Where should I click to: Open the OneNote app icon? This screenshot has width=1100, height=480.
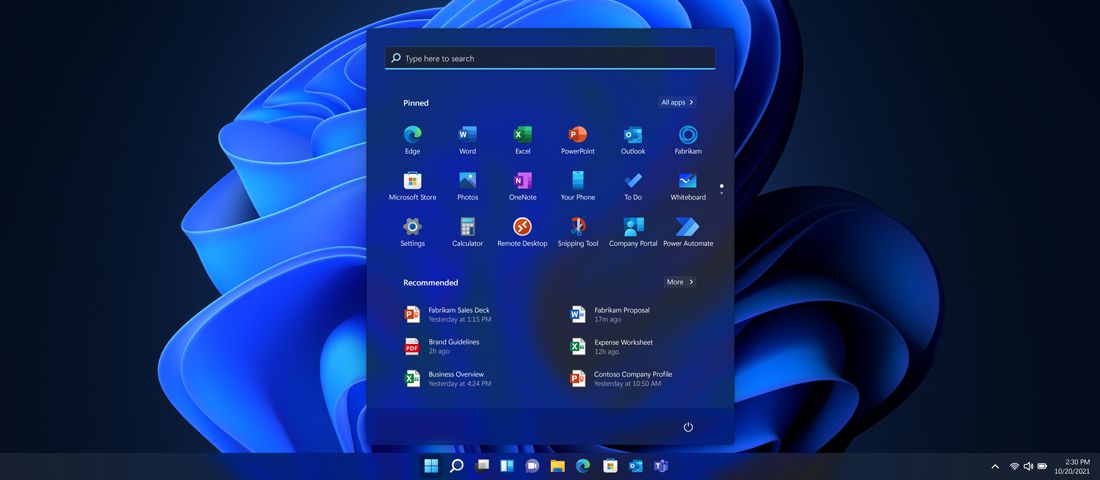[522, 182]
